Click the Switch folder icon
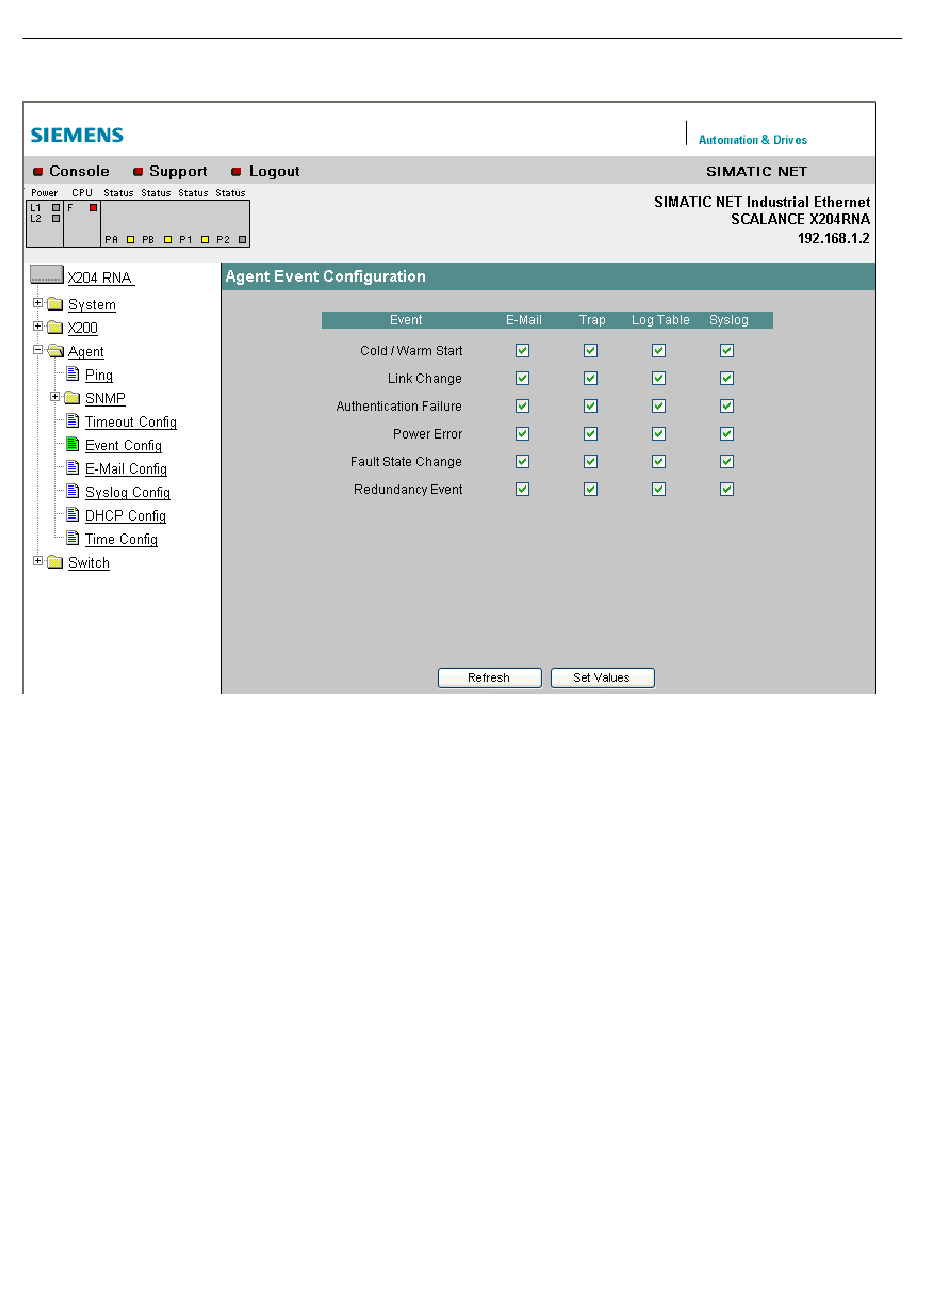950x1301 pixels. click(x=55, y=562)
